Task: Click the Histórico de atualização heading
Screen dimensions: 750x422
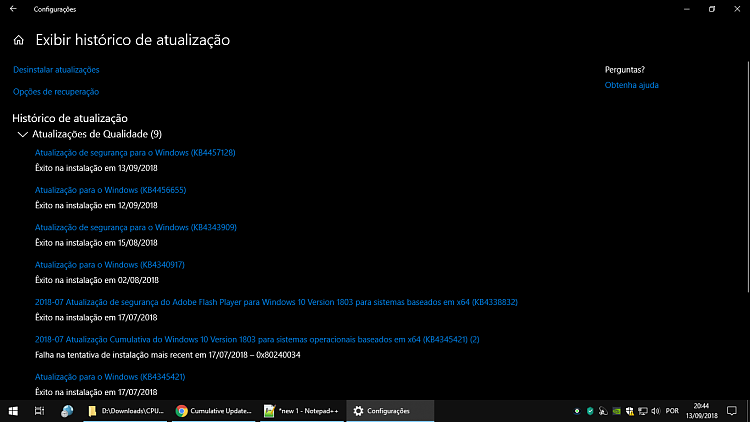Action: pyautogui.click(x=70, y=118)
